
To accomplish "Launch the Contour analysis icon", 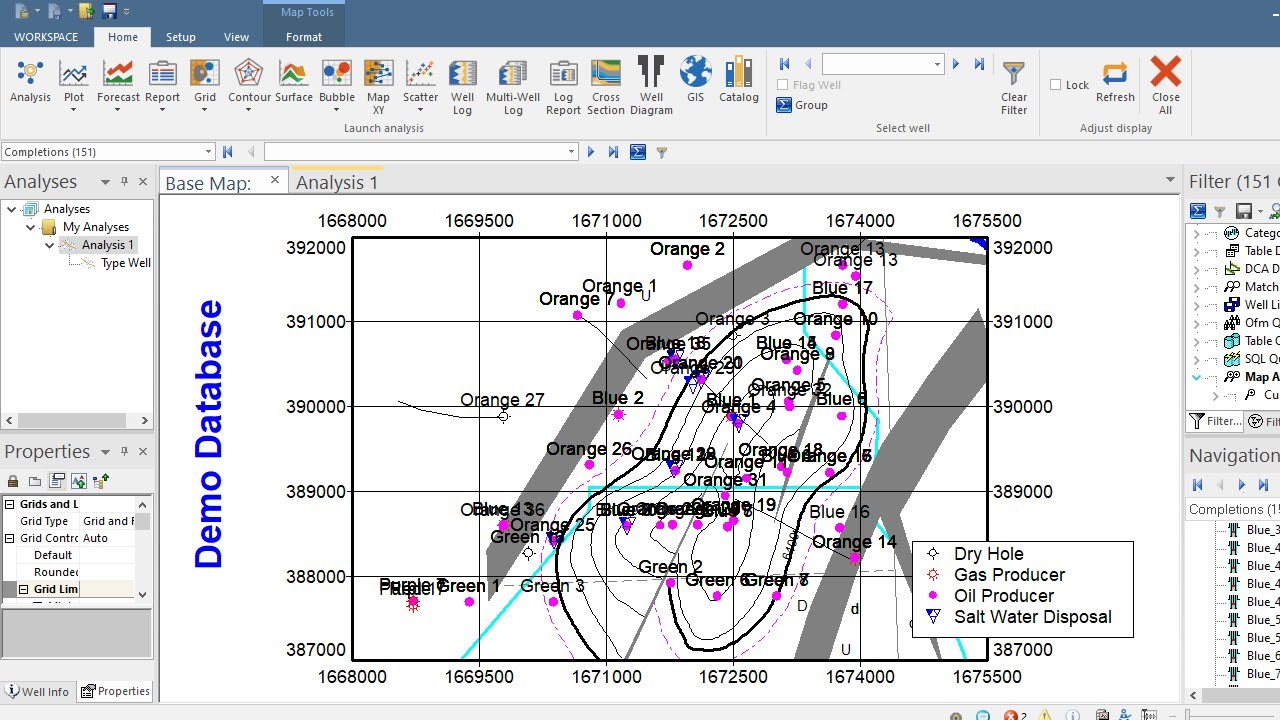I will point(249,79).
